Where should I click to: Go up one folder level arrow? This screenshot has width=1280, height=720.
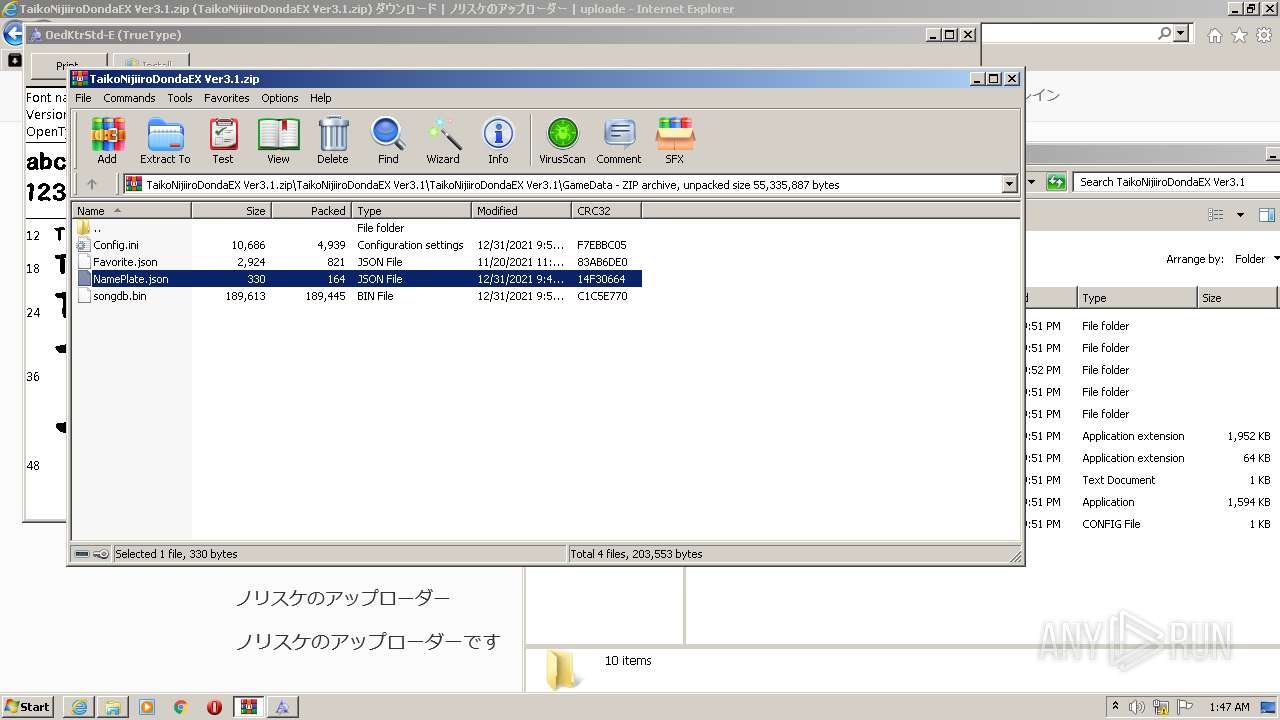click(92, 184)
